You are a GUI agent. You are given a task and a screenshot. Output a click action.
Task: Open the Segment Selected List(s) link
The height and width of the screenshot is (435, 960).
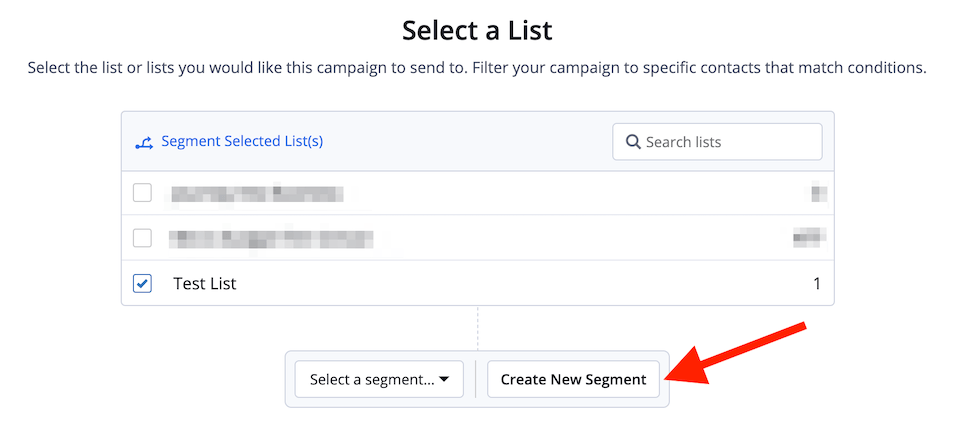pos(242,142)
